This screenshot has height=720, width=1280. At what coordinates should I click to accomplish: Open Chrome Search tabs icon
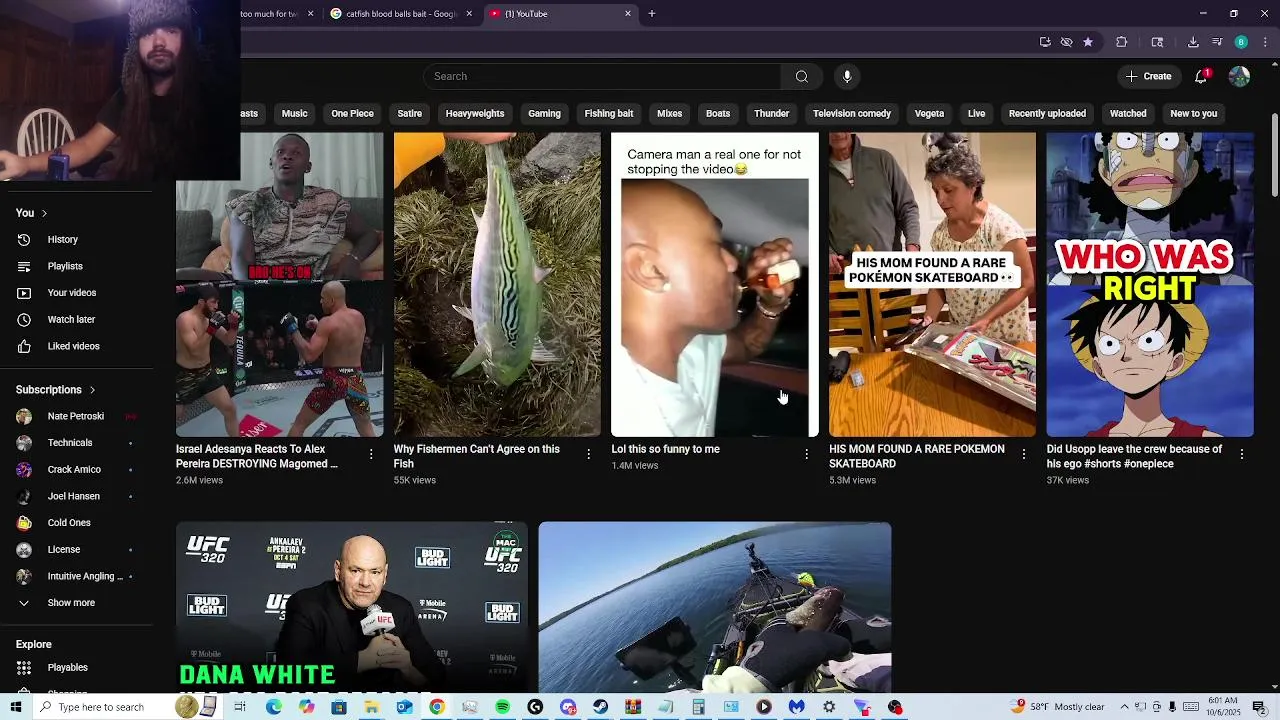(1157, 42)
